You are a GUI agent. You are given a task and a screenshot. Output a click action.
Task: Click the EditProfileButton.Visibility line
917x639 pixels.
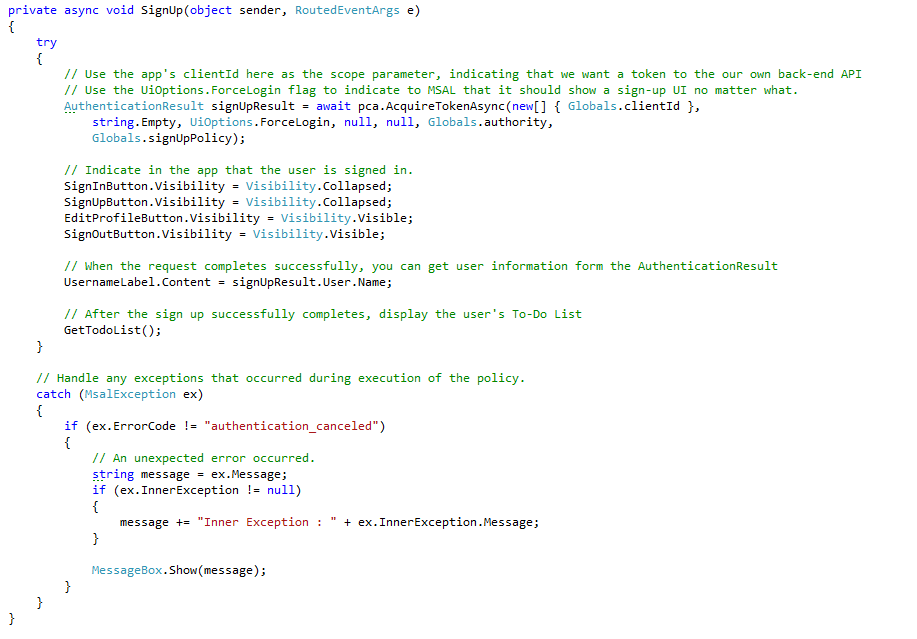coord(239,218)
